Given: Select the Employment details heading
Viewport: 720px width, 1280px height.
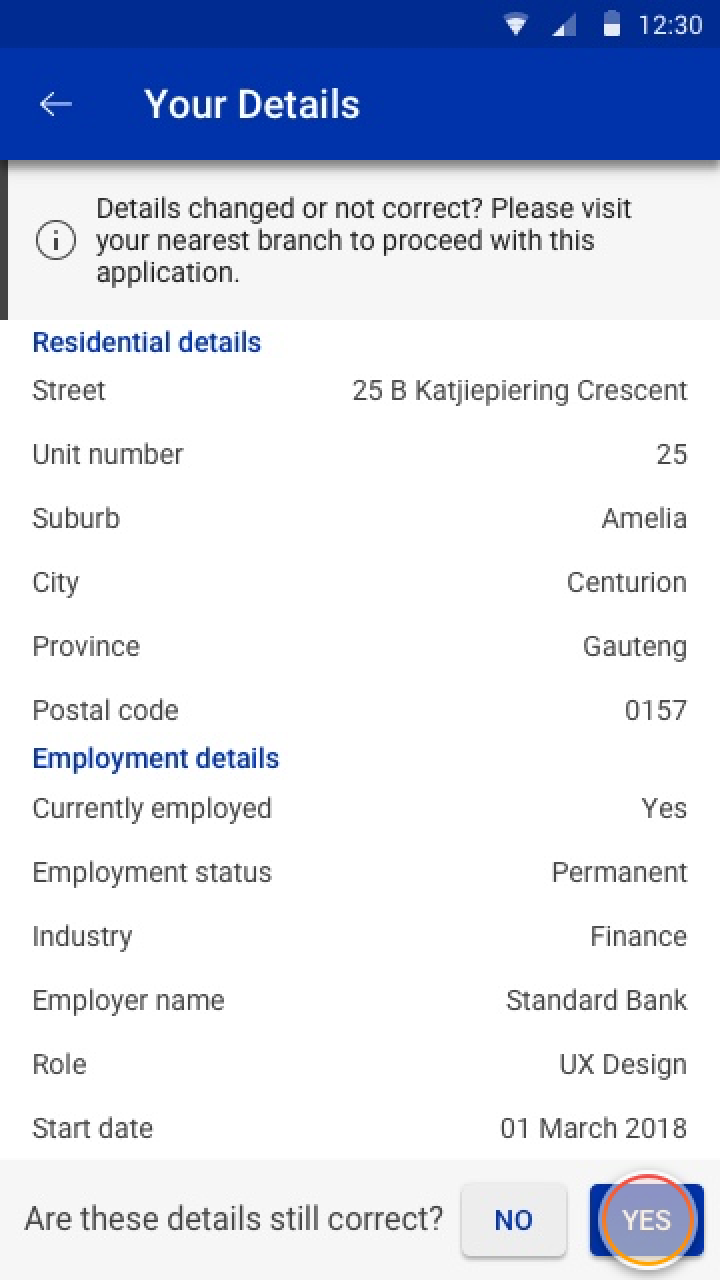Looking at the screenshot, I should point(156,758).
